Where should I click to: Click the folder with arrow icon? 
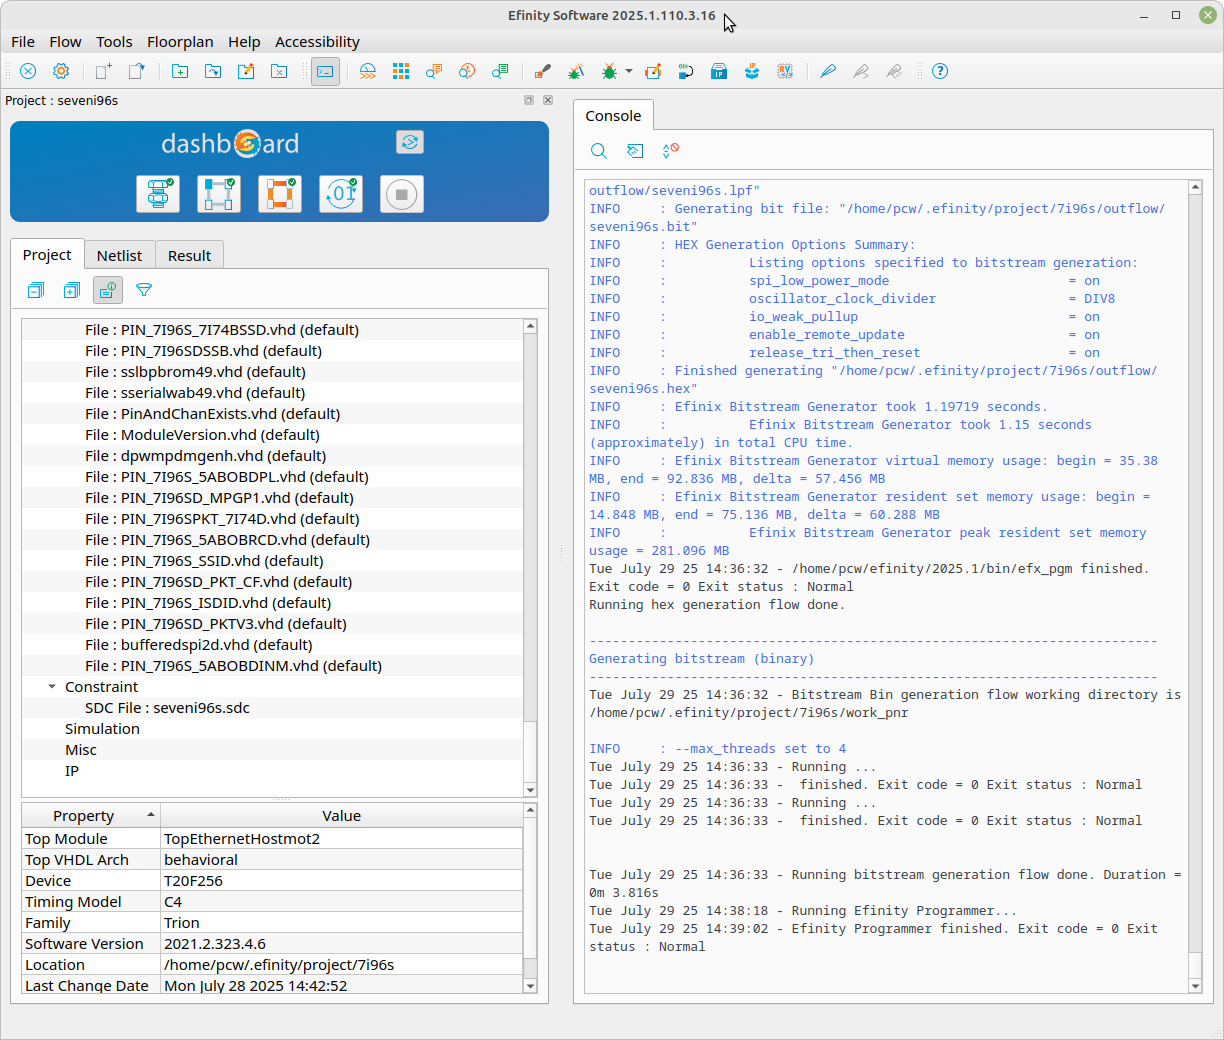(x=213, y=71)
